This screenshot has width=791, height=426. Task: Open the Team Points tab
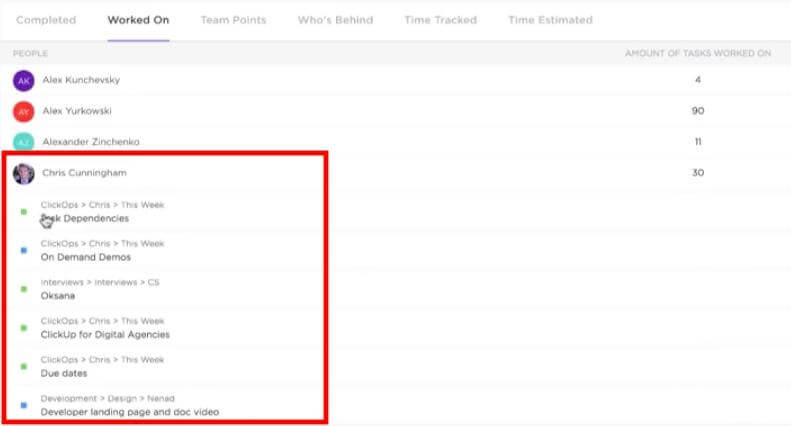pos(233,20)
